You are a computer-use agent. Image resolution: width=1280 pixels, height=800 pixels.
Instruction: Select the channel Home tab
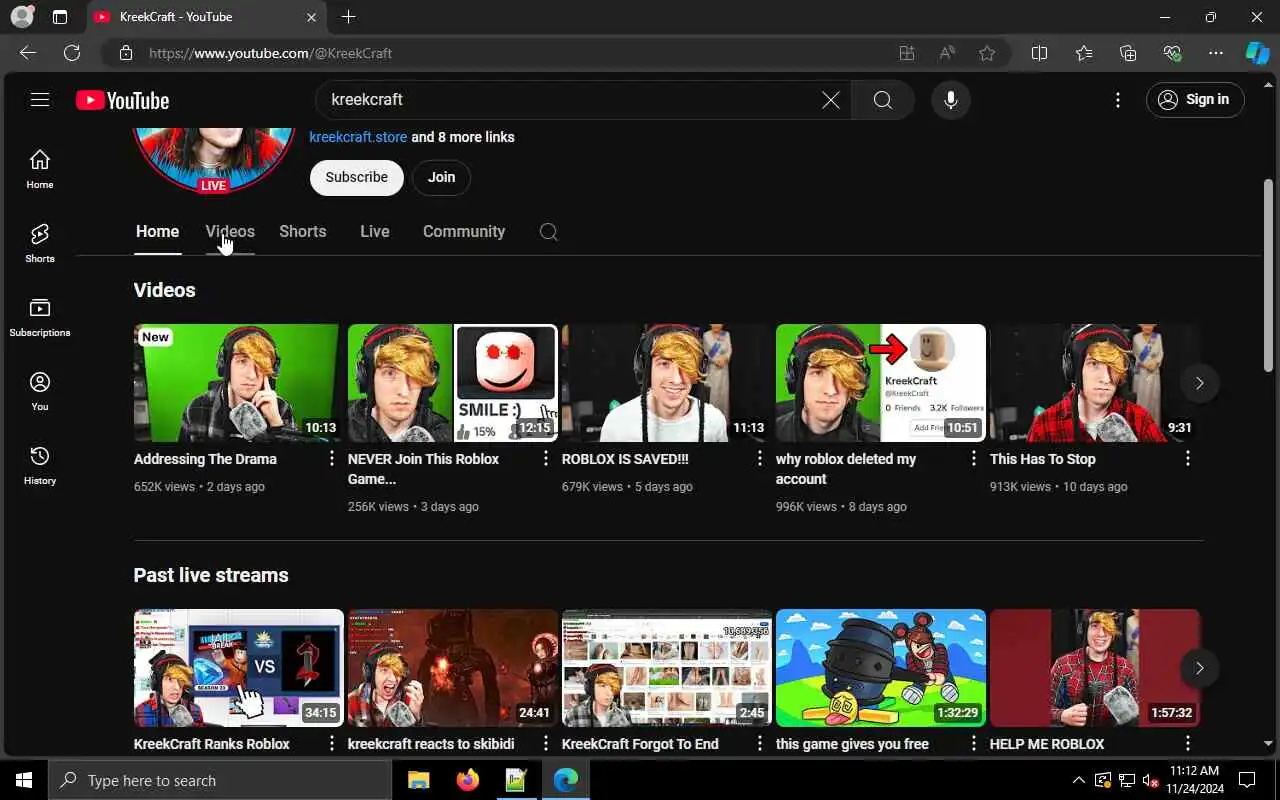pos(158,232)
